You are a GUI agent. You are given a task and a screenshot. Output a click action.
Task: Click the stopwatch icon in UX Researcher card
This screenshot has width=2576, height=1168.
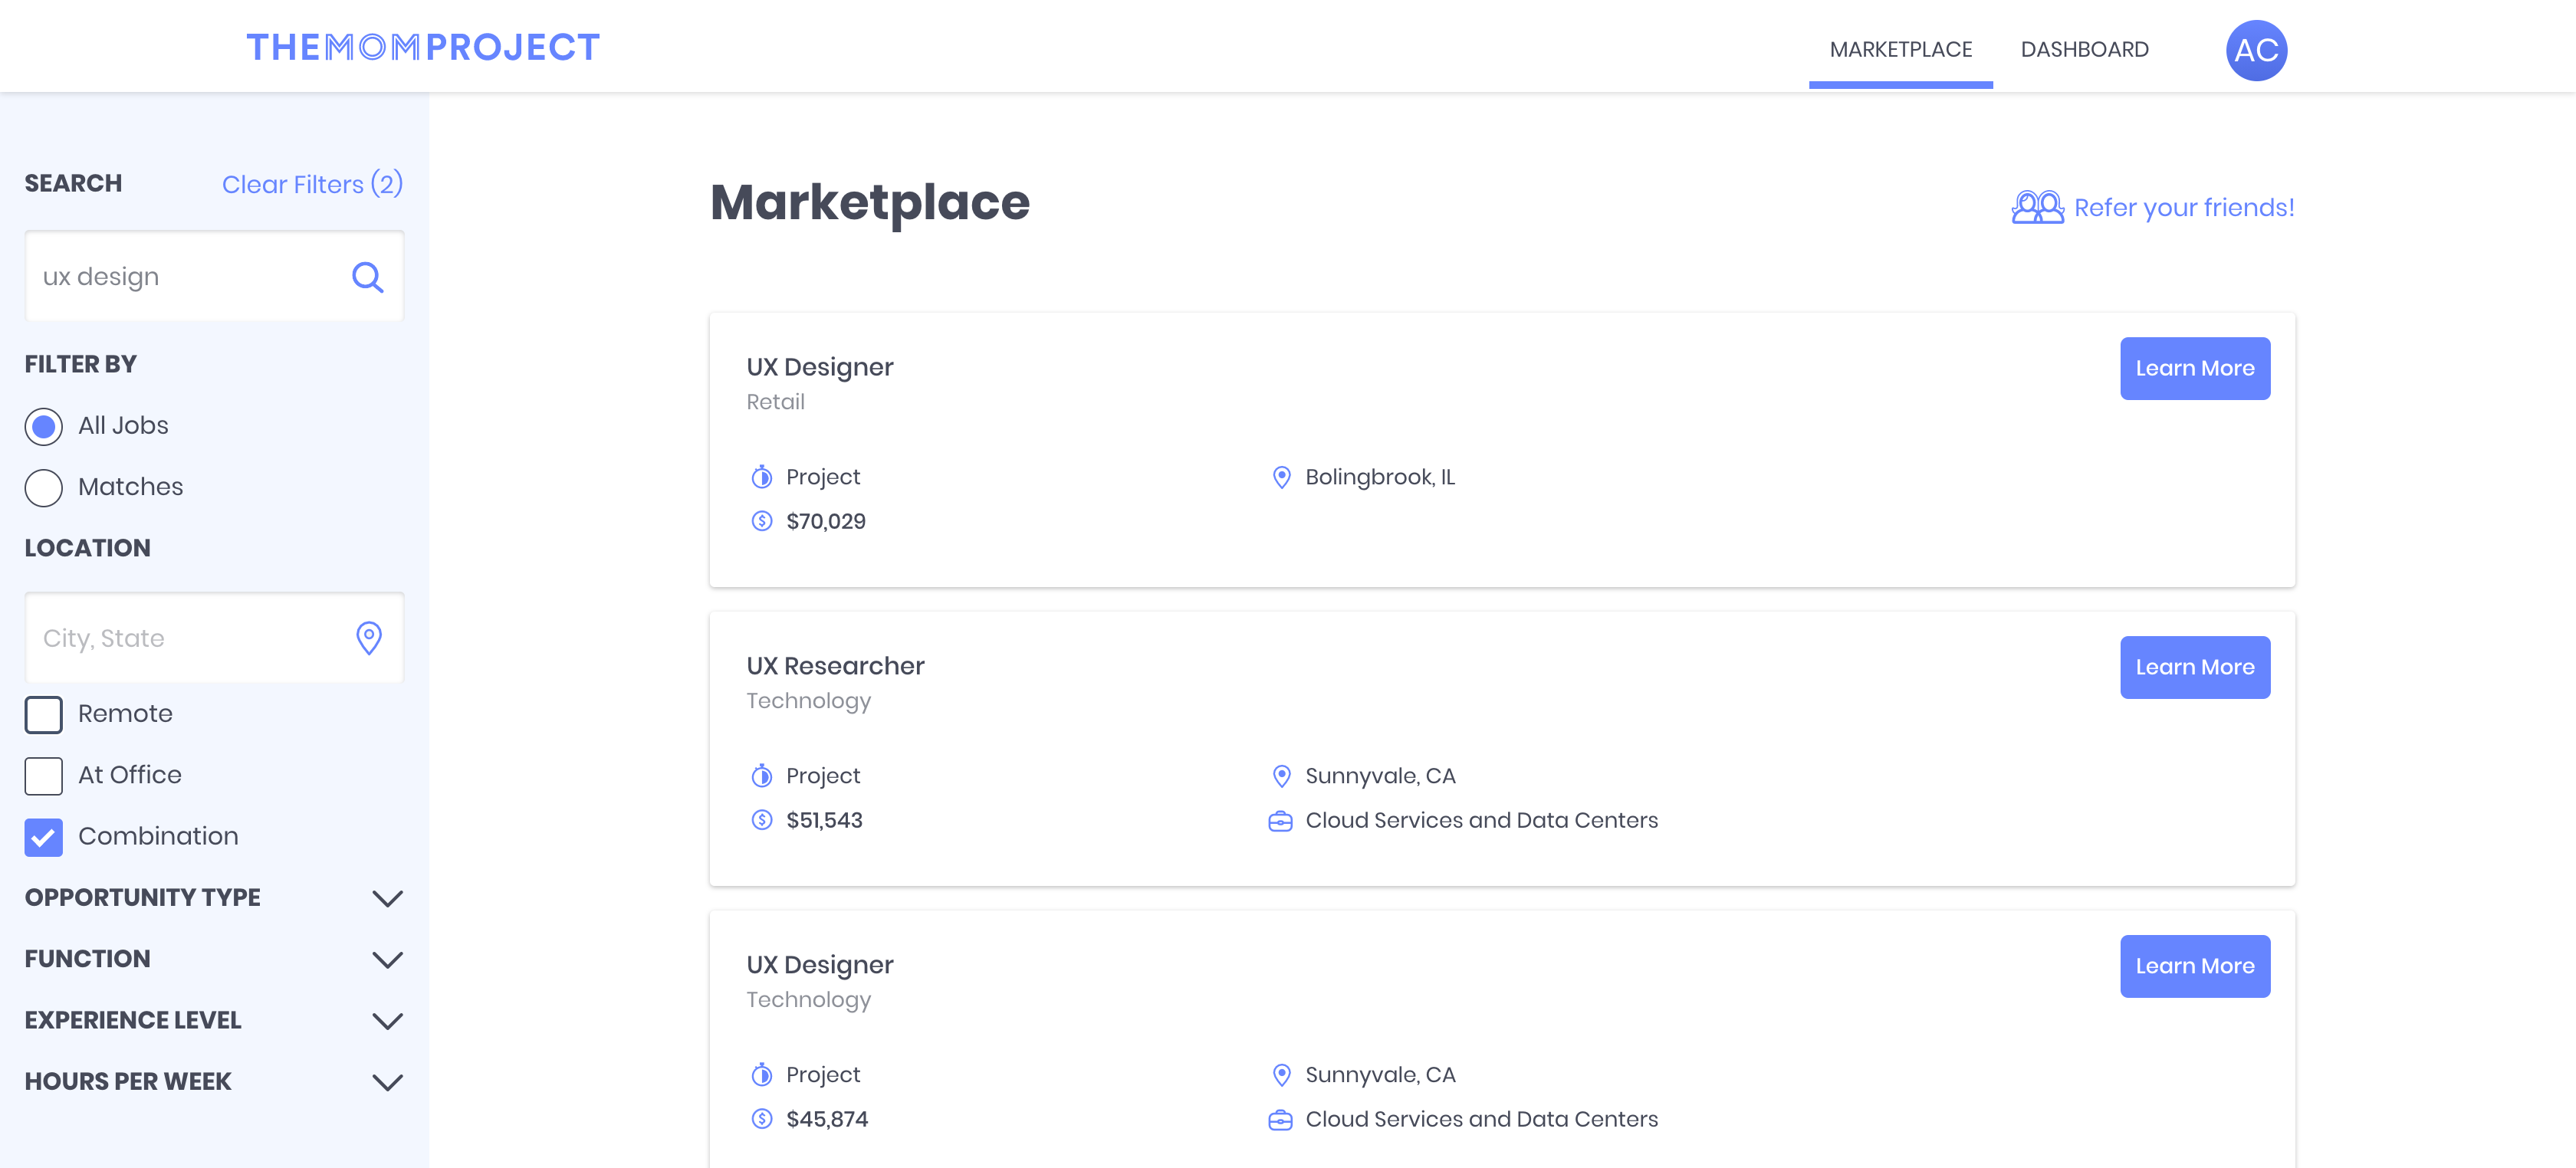(761, 776)
